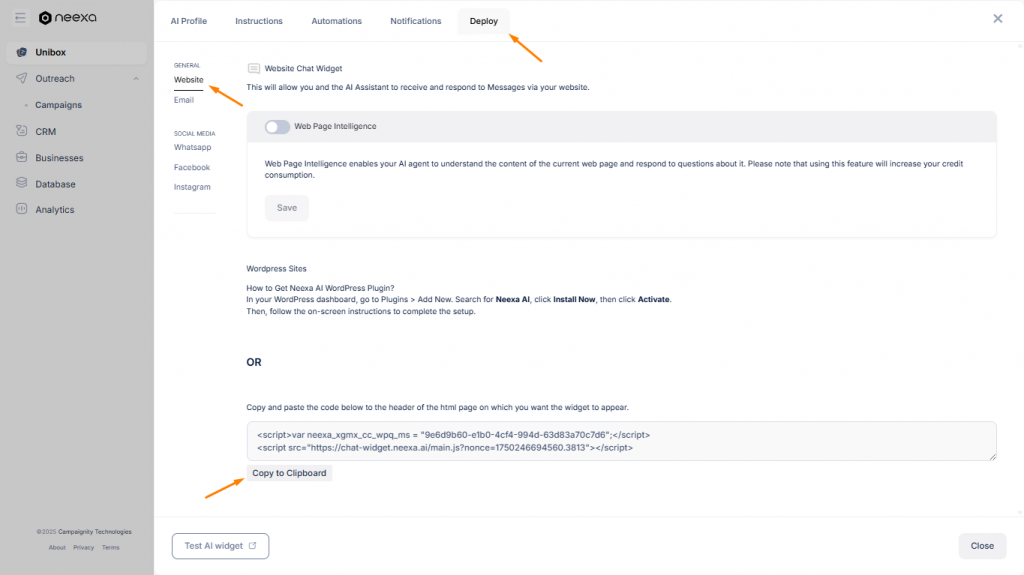The height and width of the screenshot is (575, 1024).
Task: Click the Analytics icon in sidebar
Action: (x=22, y=210)
